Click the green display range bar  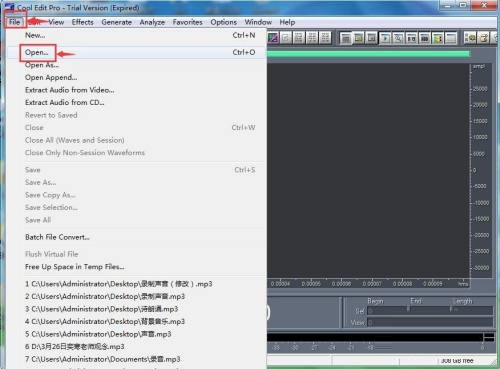368,53
